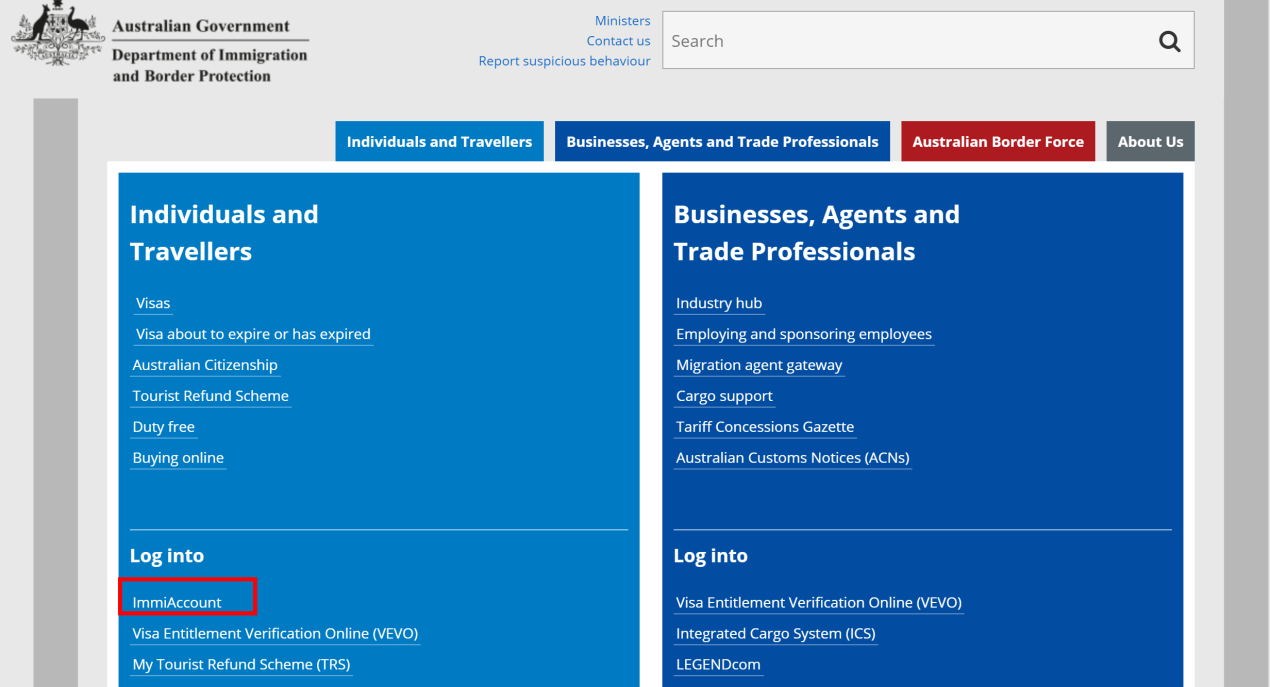This screenshot has width=1270, height=687.
Task: Click Department of Immigration and Border Protection title
Action: pyautogui.click(x=210, y=65)
